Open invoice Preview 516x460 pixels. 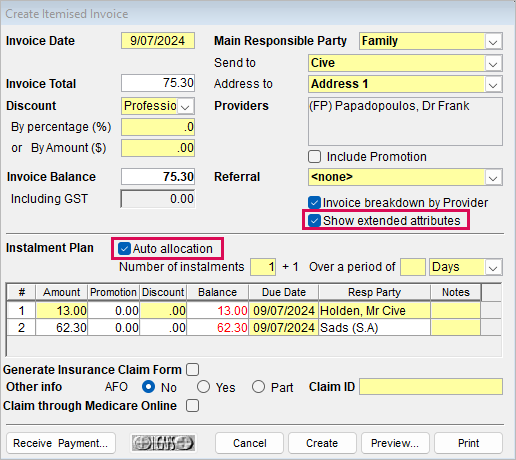pyautogui.click(x=395, y=443)
